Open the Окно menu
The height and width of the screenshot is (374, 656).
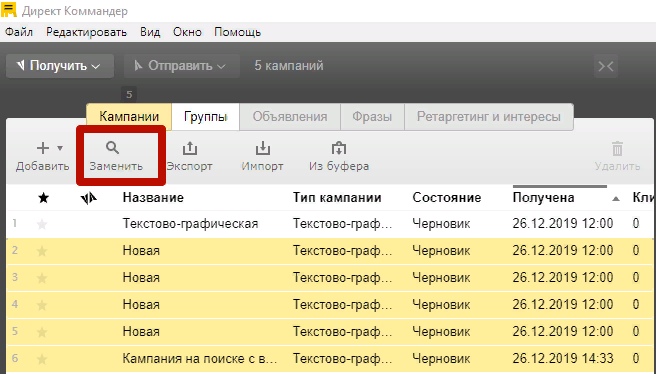tap(187, 32)
